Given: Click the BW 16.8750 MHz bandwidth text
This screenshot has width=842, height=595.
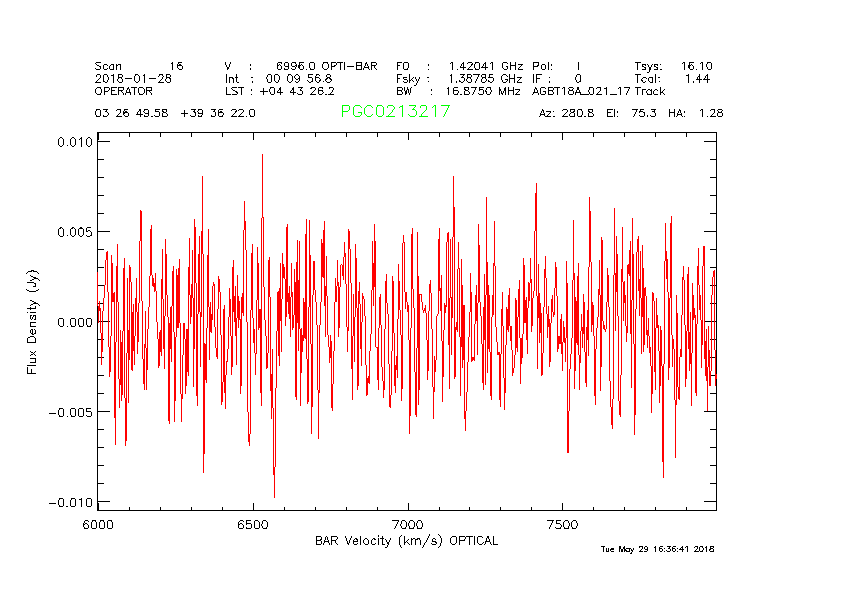Looking at the screenshot, I should pos(459,91).
